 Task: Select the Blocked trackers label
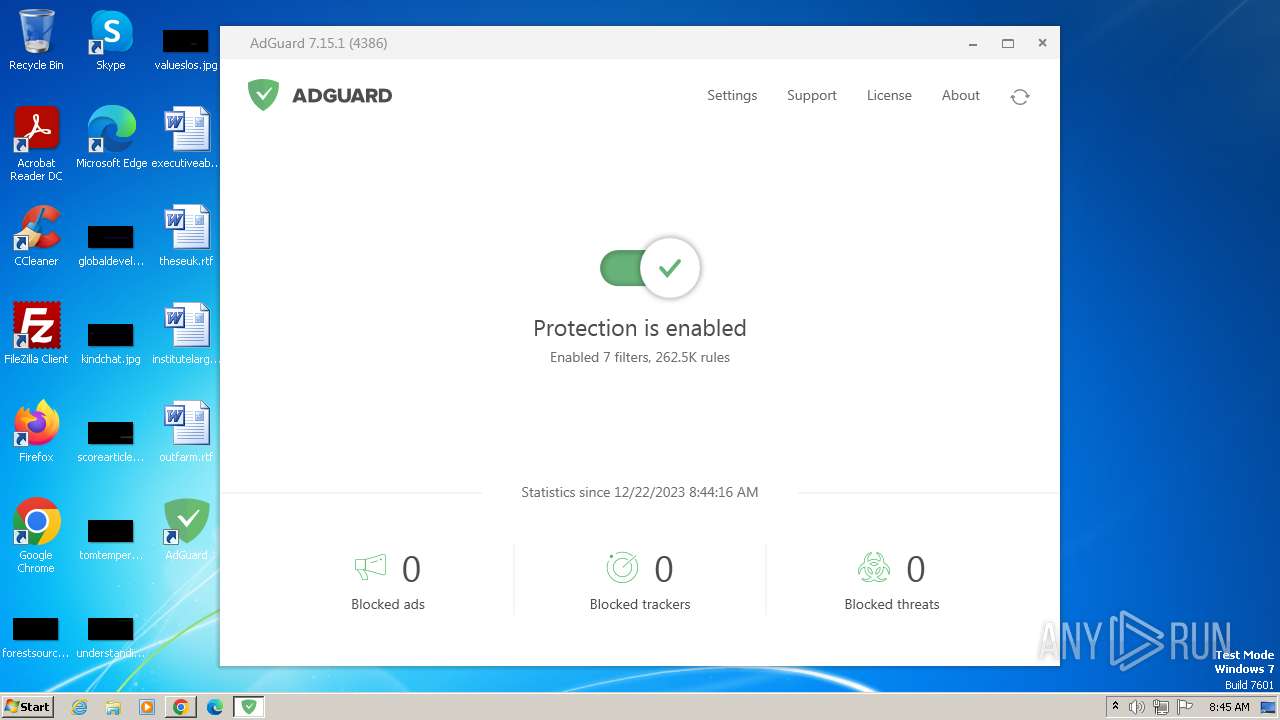pyautogui.click(x=640, y=604)
